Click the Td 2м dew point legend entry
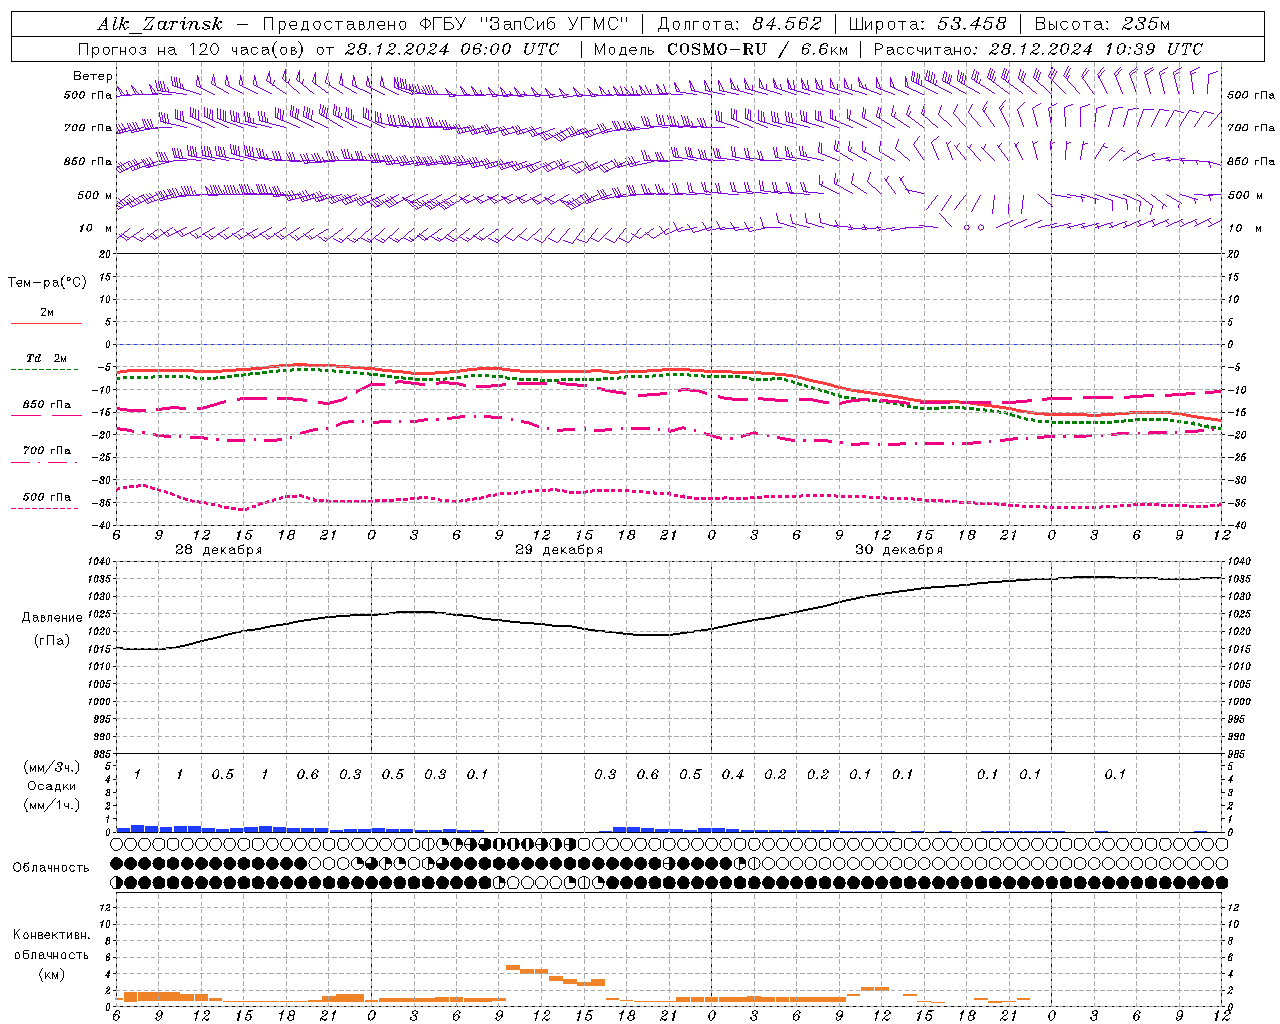Image resolution: width=1280 pixels, height=1024 pixels. [x=47, y=358]
